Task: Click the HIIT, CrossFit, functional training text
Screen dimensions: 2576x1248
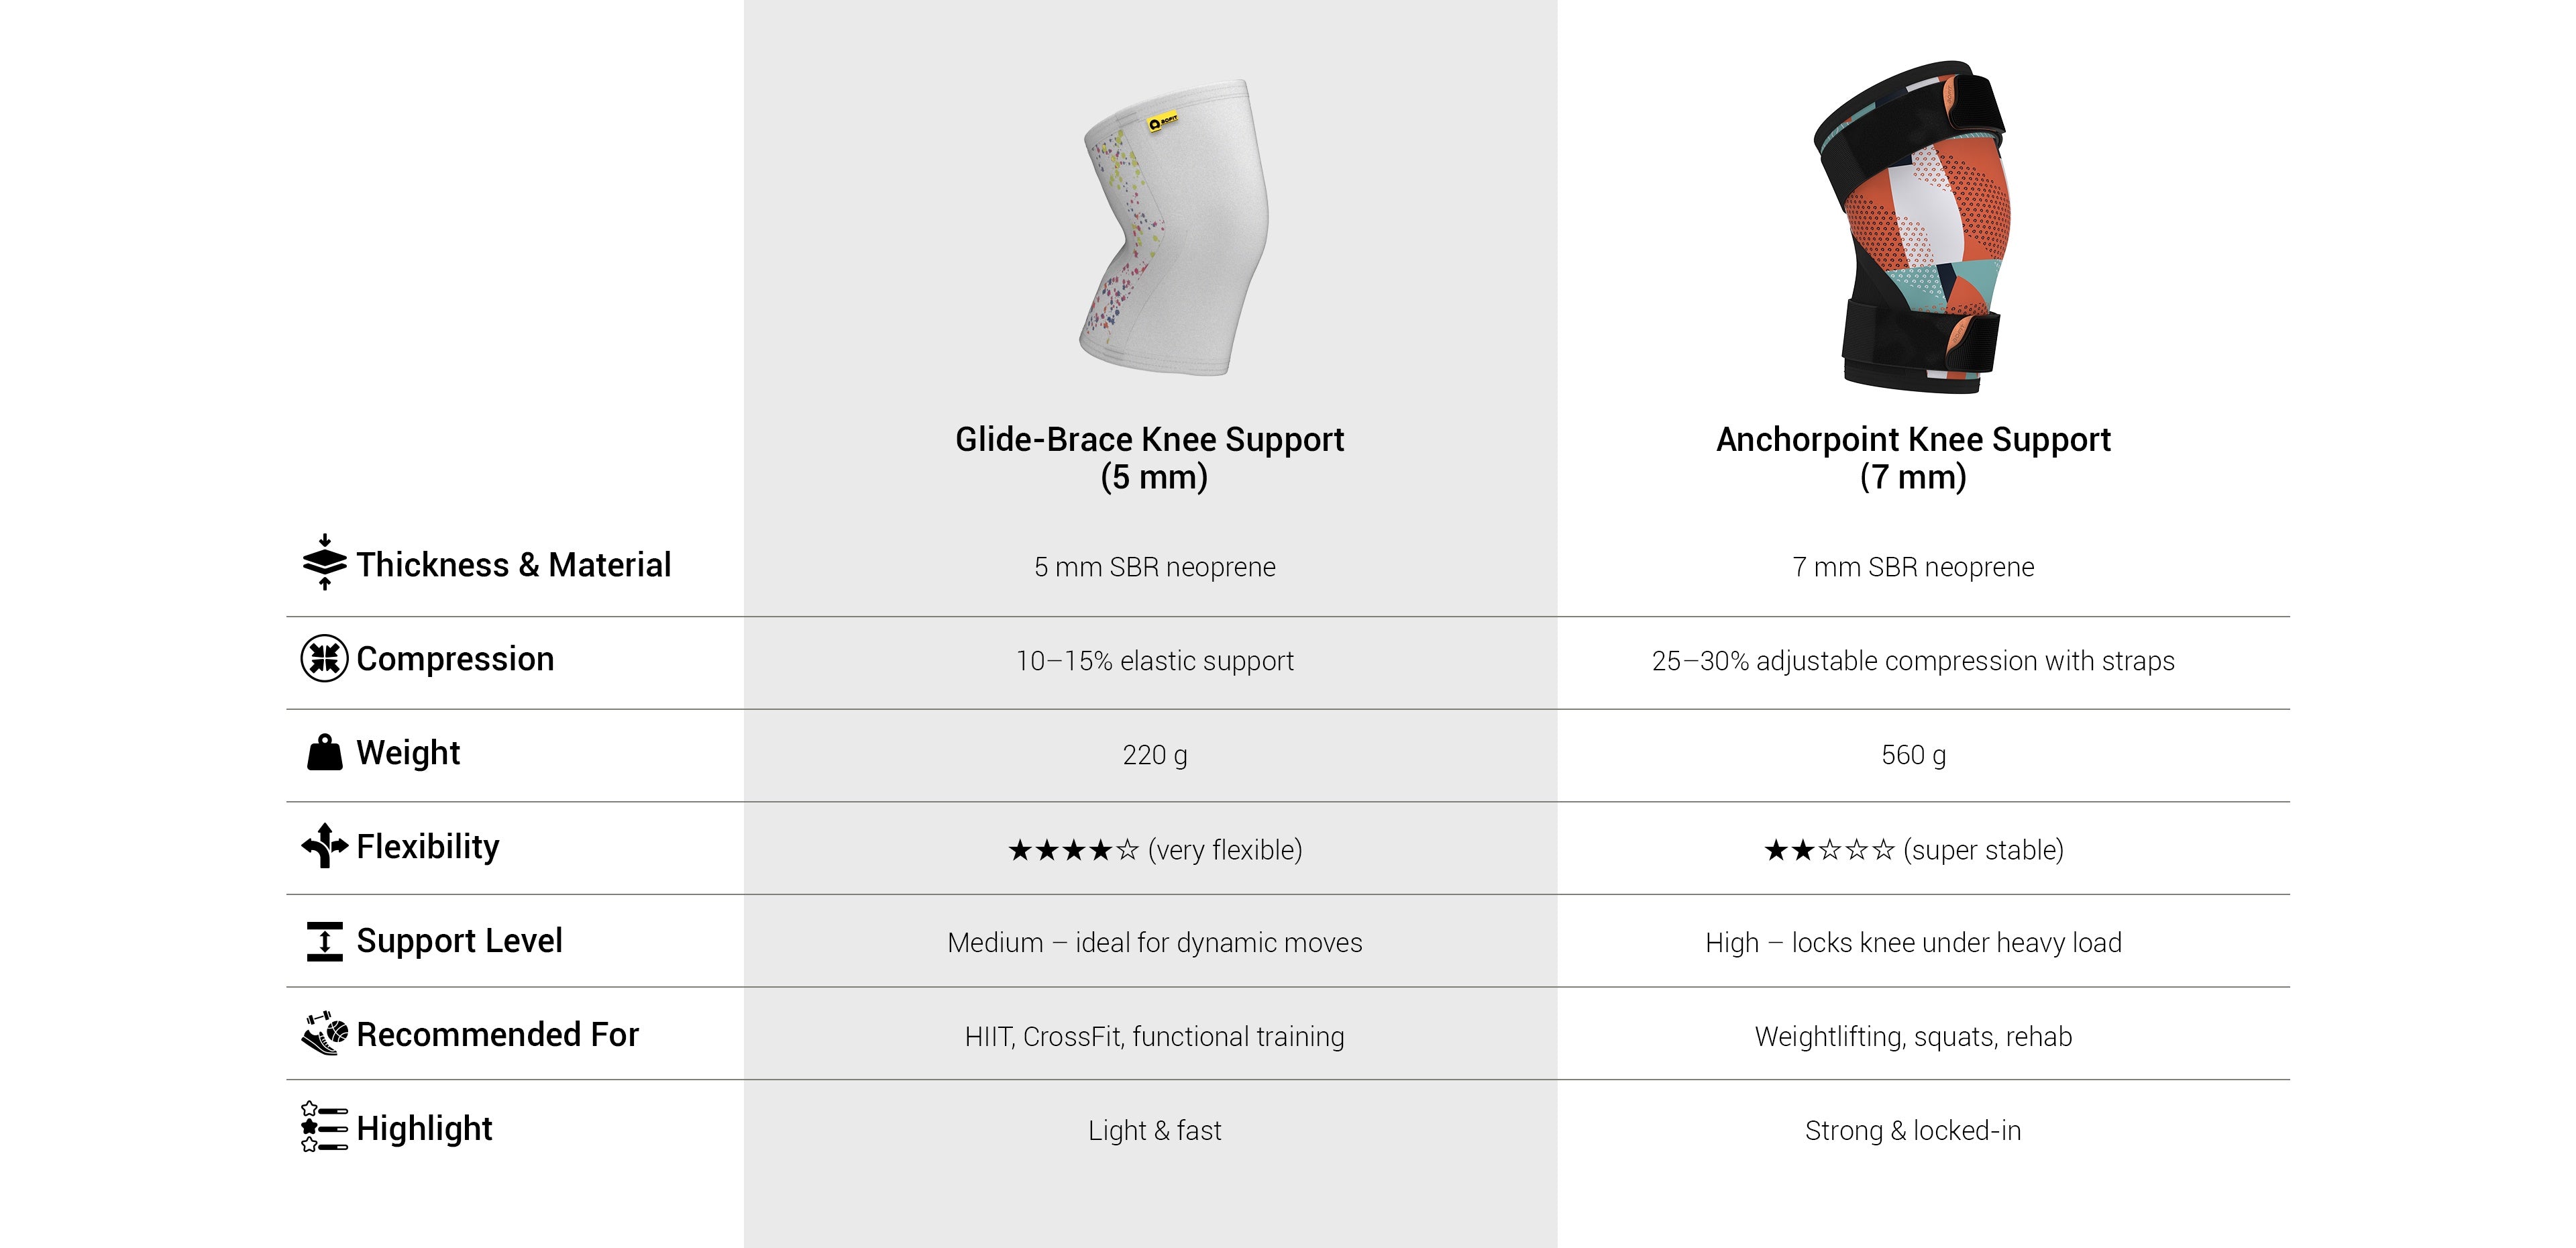Action: click(x=1154, y=1037)
